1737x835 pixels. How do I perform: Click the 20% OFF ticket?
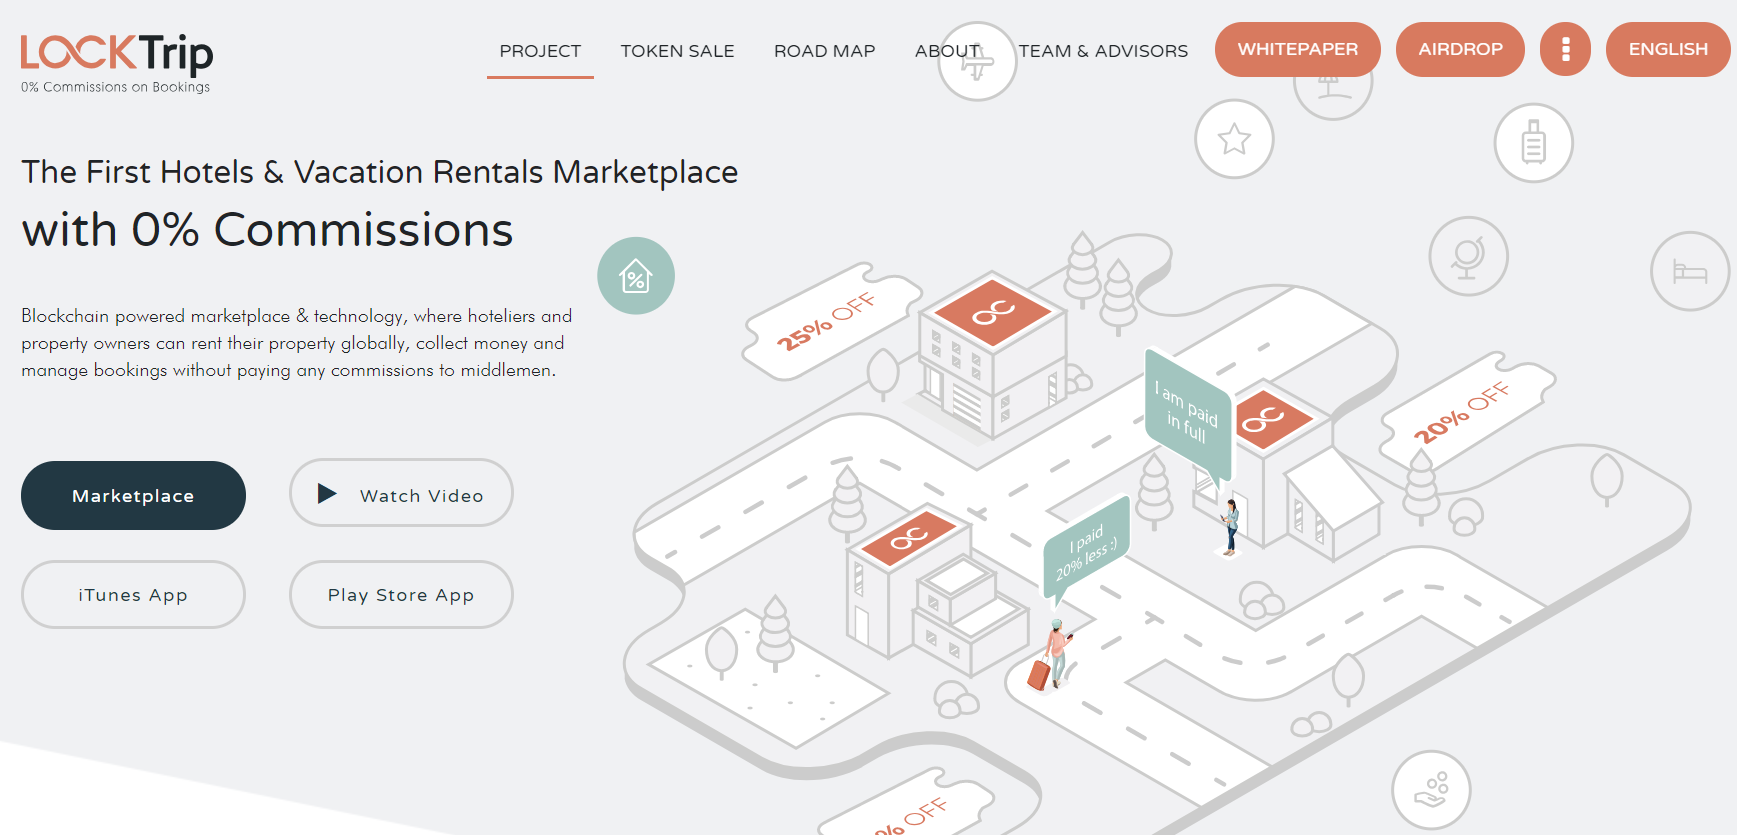click(x=1466, y=411)
